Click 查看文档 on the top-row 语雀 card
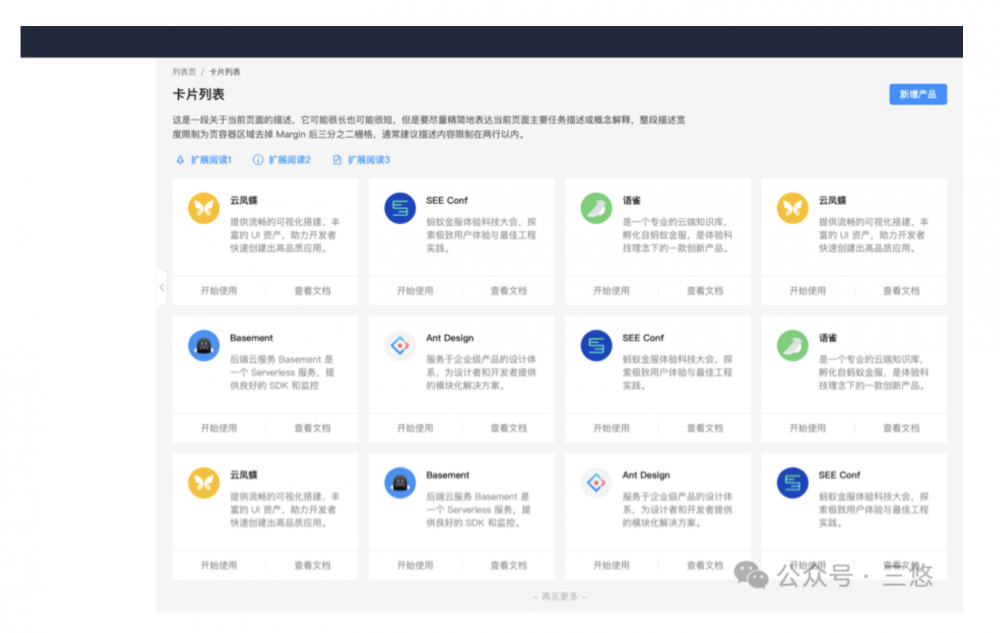 coord(704,291)
